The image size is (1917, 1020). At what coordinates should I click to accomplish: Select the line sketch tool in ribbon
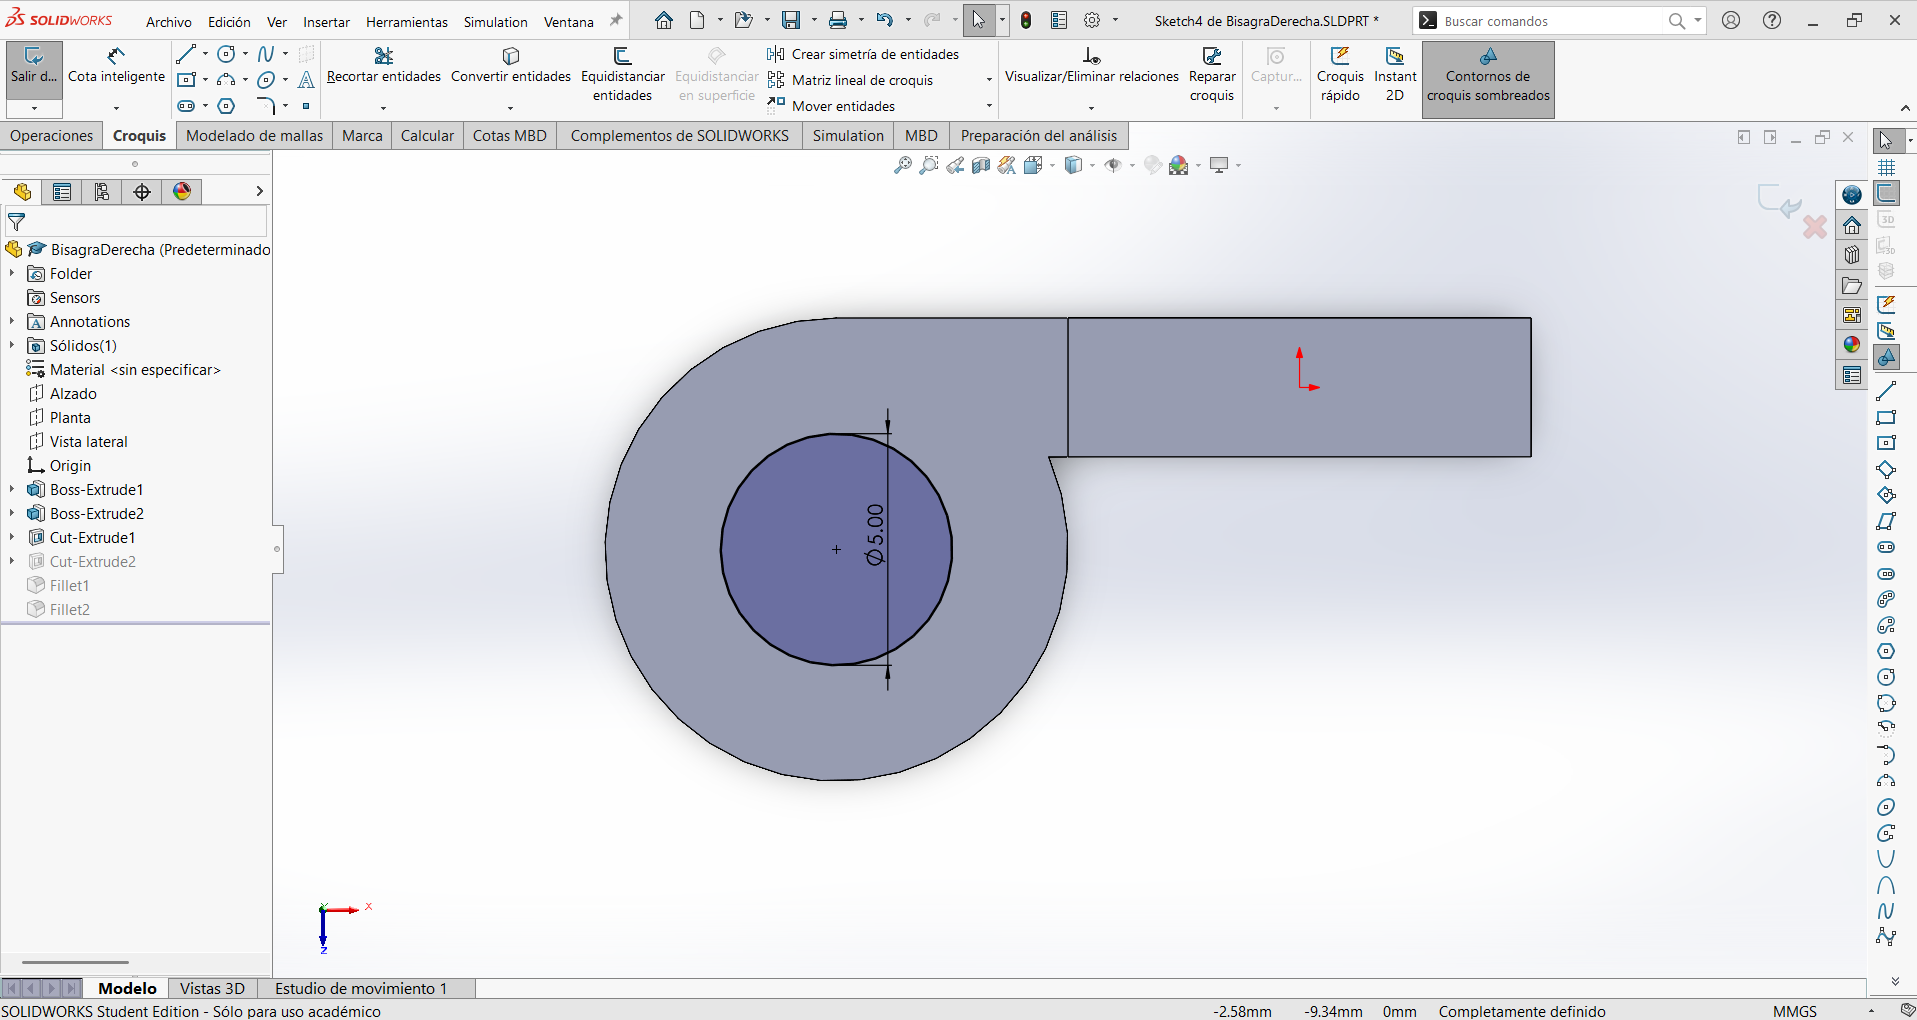point(186,54)
